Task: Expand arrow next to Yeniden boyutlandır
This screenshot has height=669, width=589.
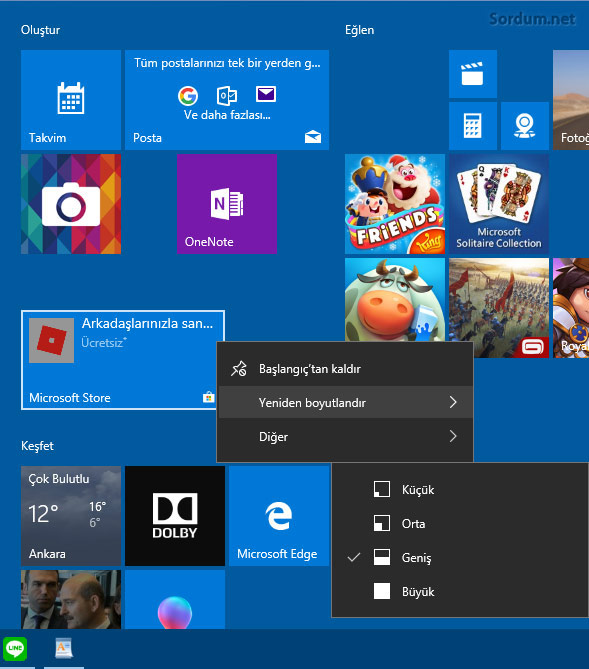Action: pos(453,402)
